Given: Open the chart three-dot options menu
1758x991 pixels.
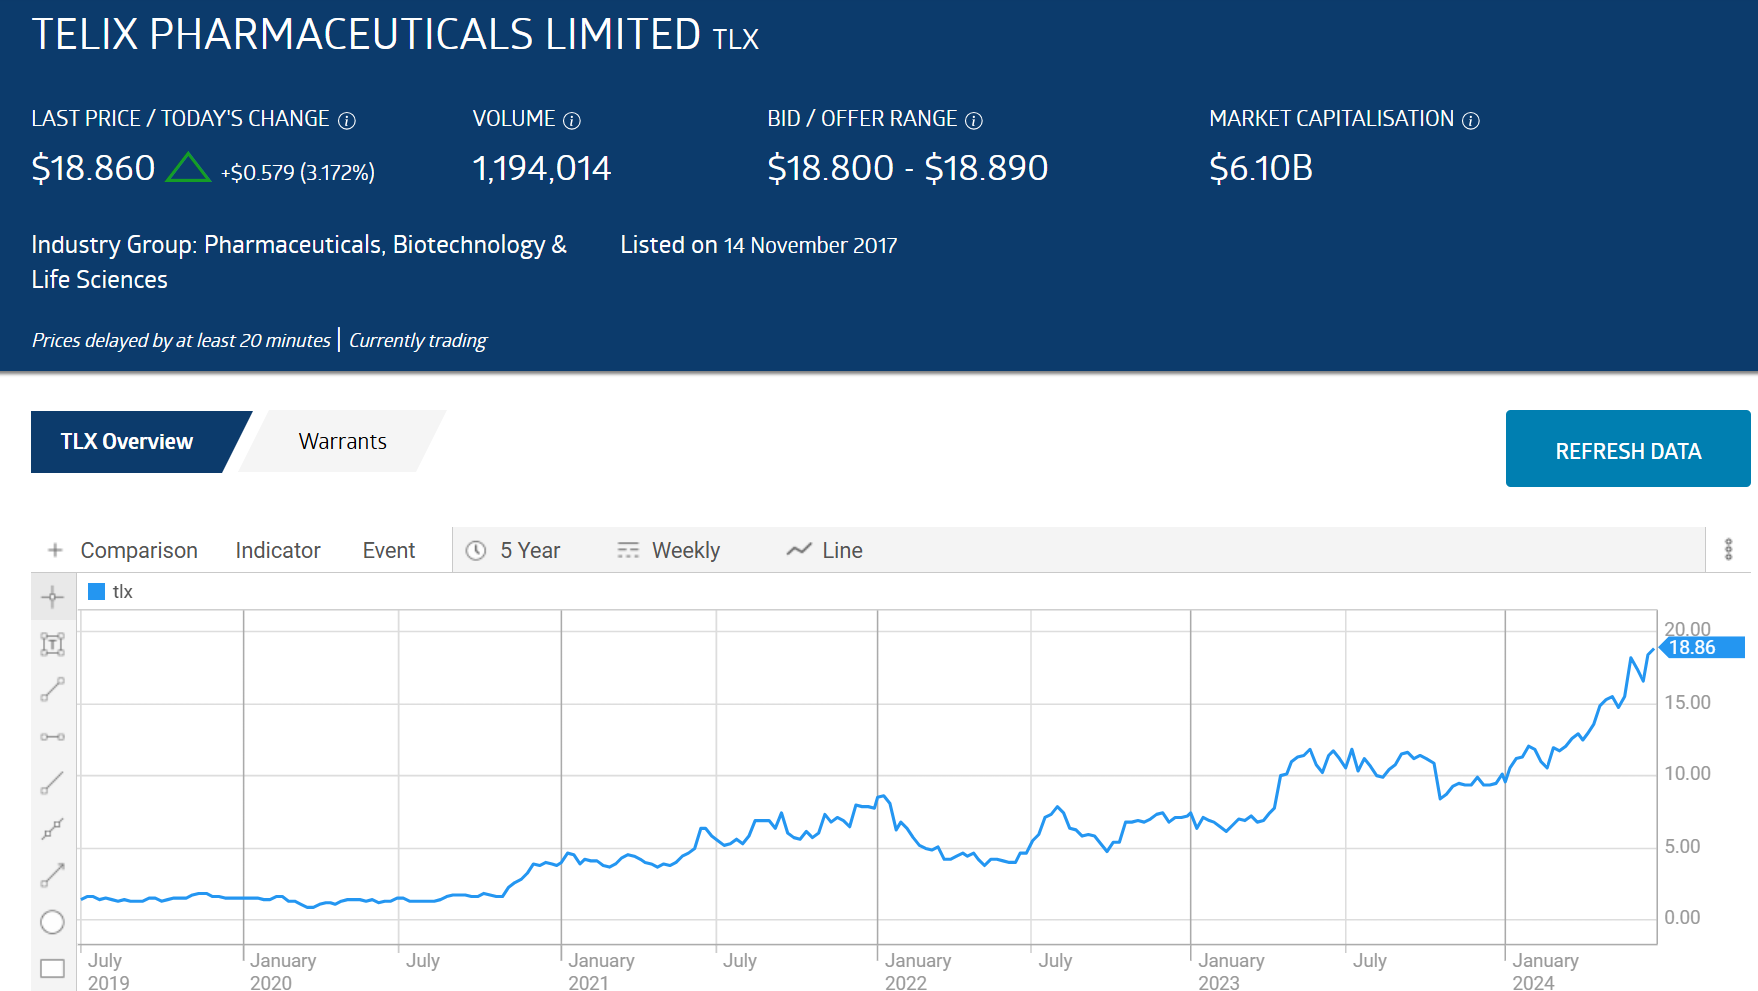Looking at the screenshot, I should tap(1728, 549).
